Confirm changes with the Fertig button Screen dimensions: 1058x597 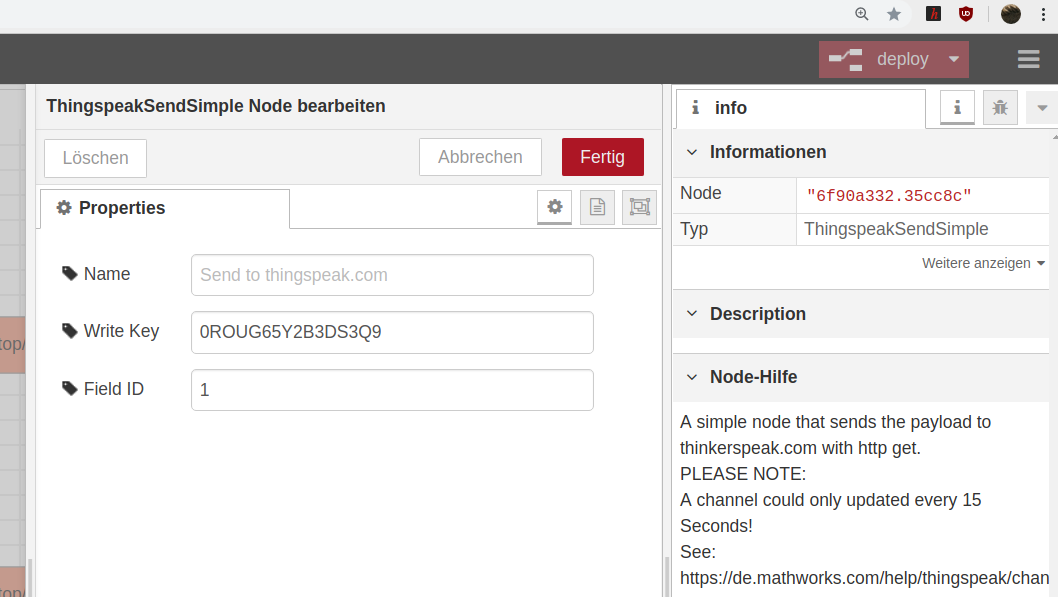pos(602,157)
